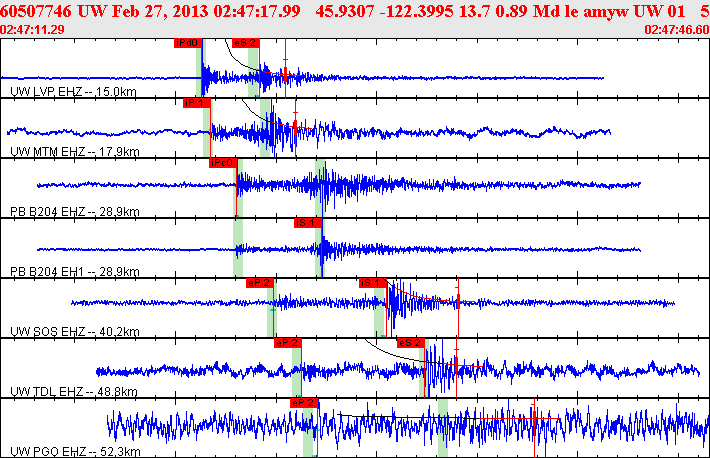This screenshot has height=458, width=710.
Task: Select the P pick flag on TDL trace
Action: [x=287, y=342]
